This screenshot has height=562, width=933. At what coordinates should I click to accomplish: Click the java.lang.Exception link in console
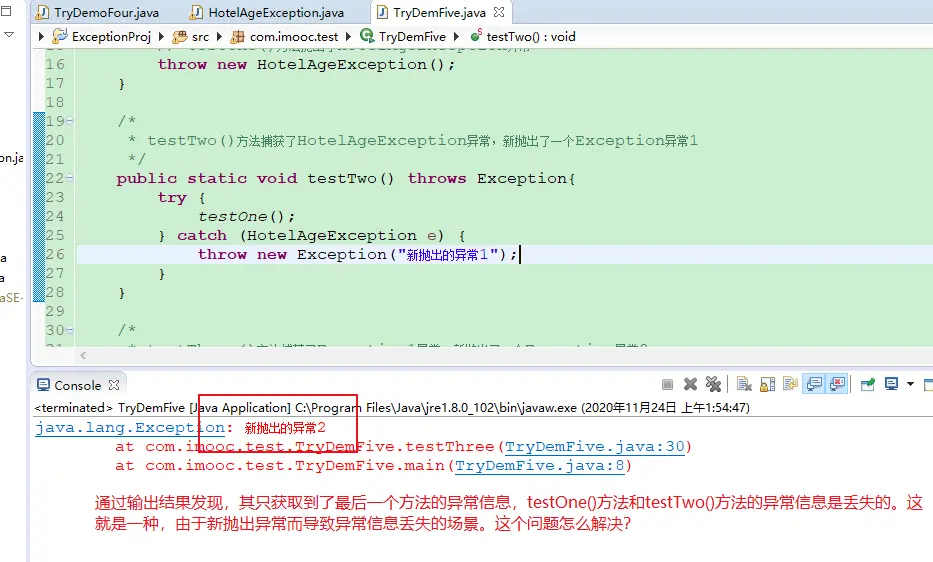tap(130, 427)
